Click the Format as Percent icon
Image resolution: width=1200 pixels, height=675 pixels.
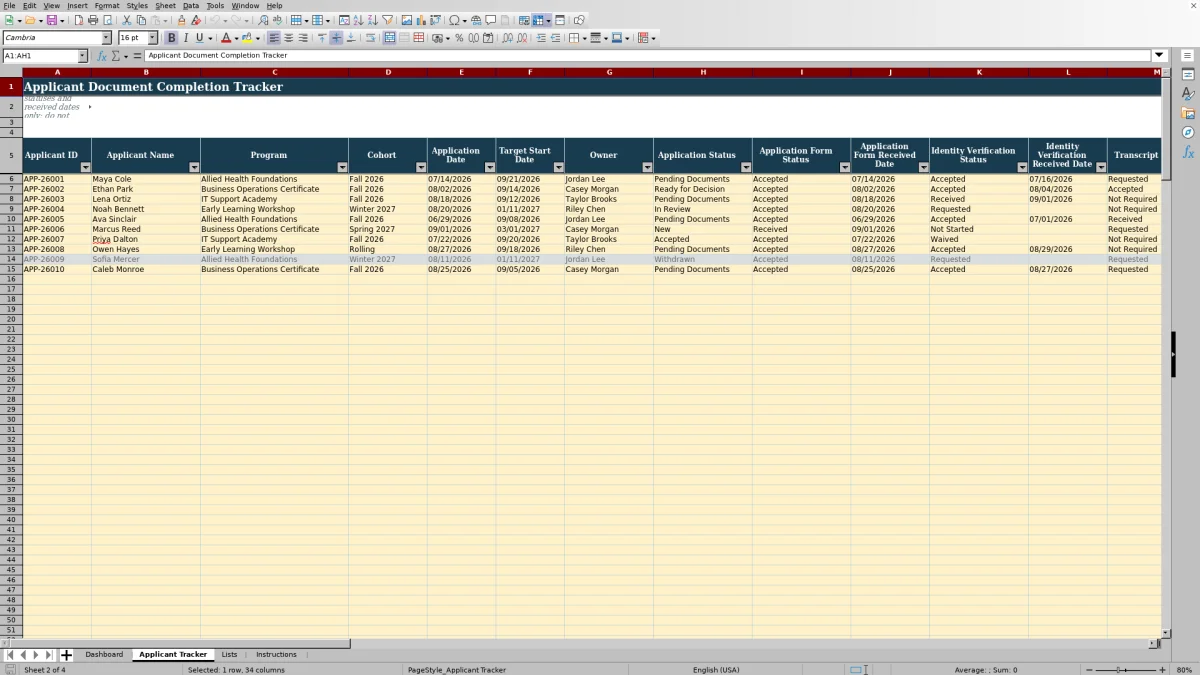point(459,38)
